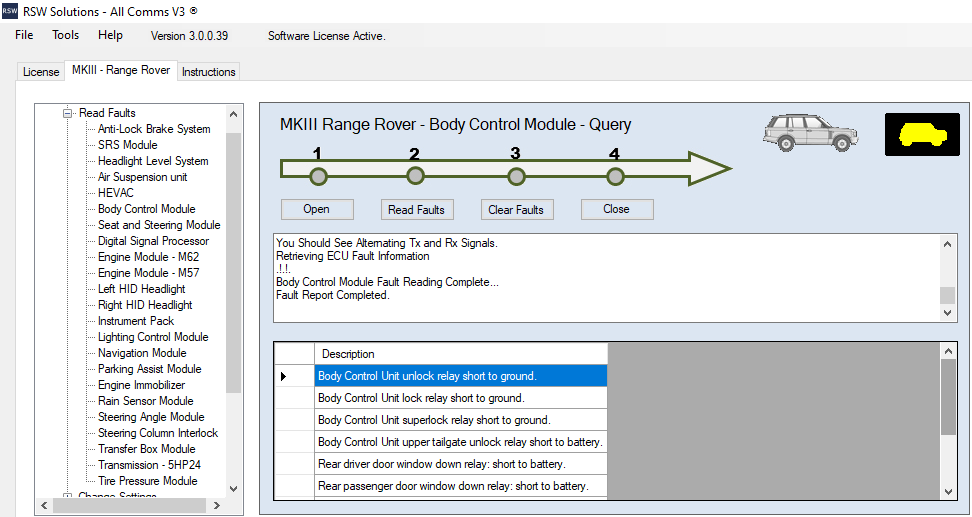
Task: Click the row selector arrow of first fault row
Action: [x=283, y=376]
